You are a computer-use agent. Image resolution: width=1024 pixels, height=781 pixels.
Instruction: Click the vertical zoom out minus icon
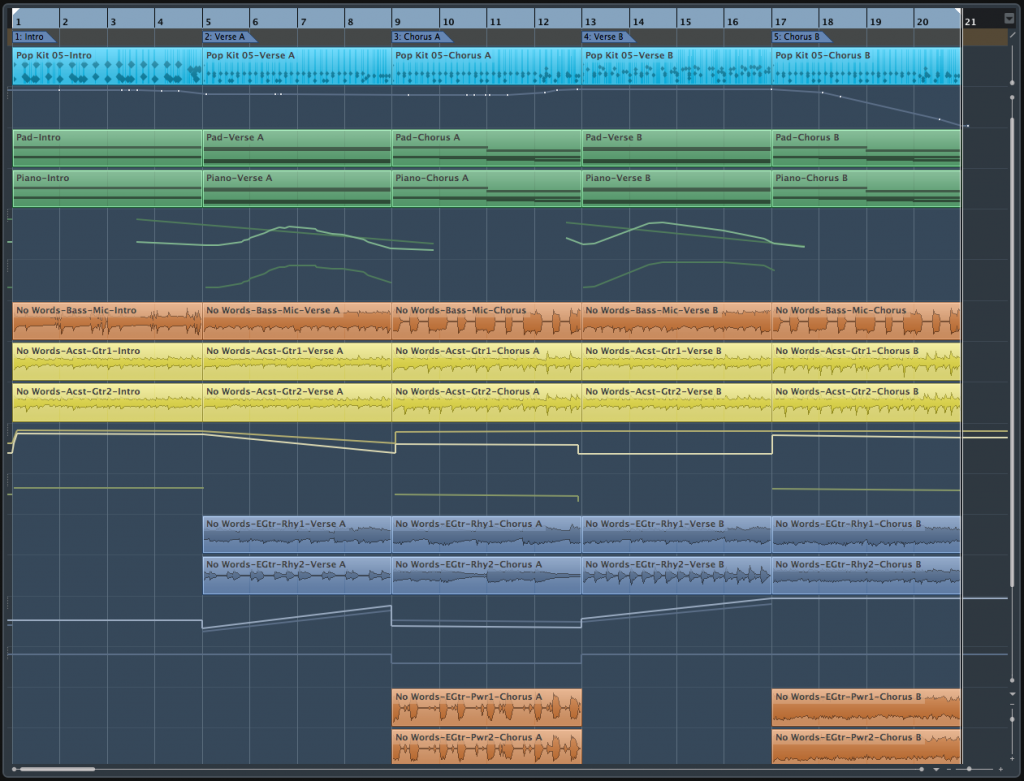point(1012,705)
